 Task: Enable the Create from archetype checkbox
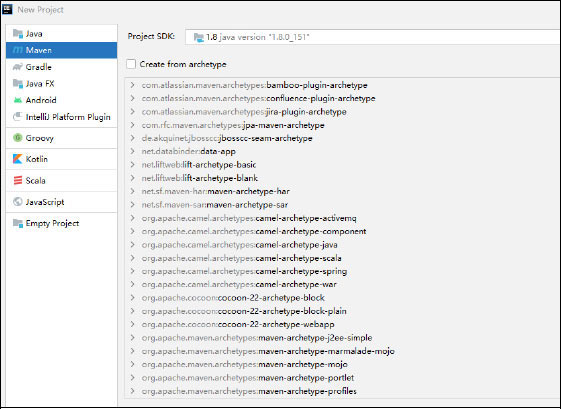pyautogui.click(x=131, y=64)
